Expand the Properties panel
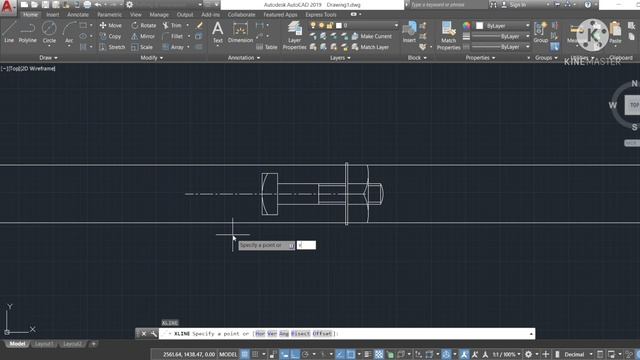Image resolution: width=640 pixels, height=360 pixels. pyautogui.click(x=480, y=58)
